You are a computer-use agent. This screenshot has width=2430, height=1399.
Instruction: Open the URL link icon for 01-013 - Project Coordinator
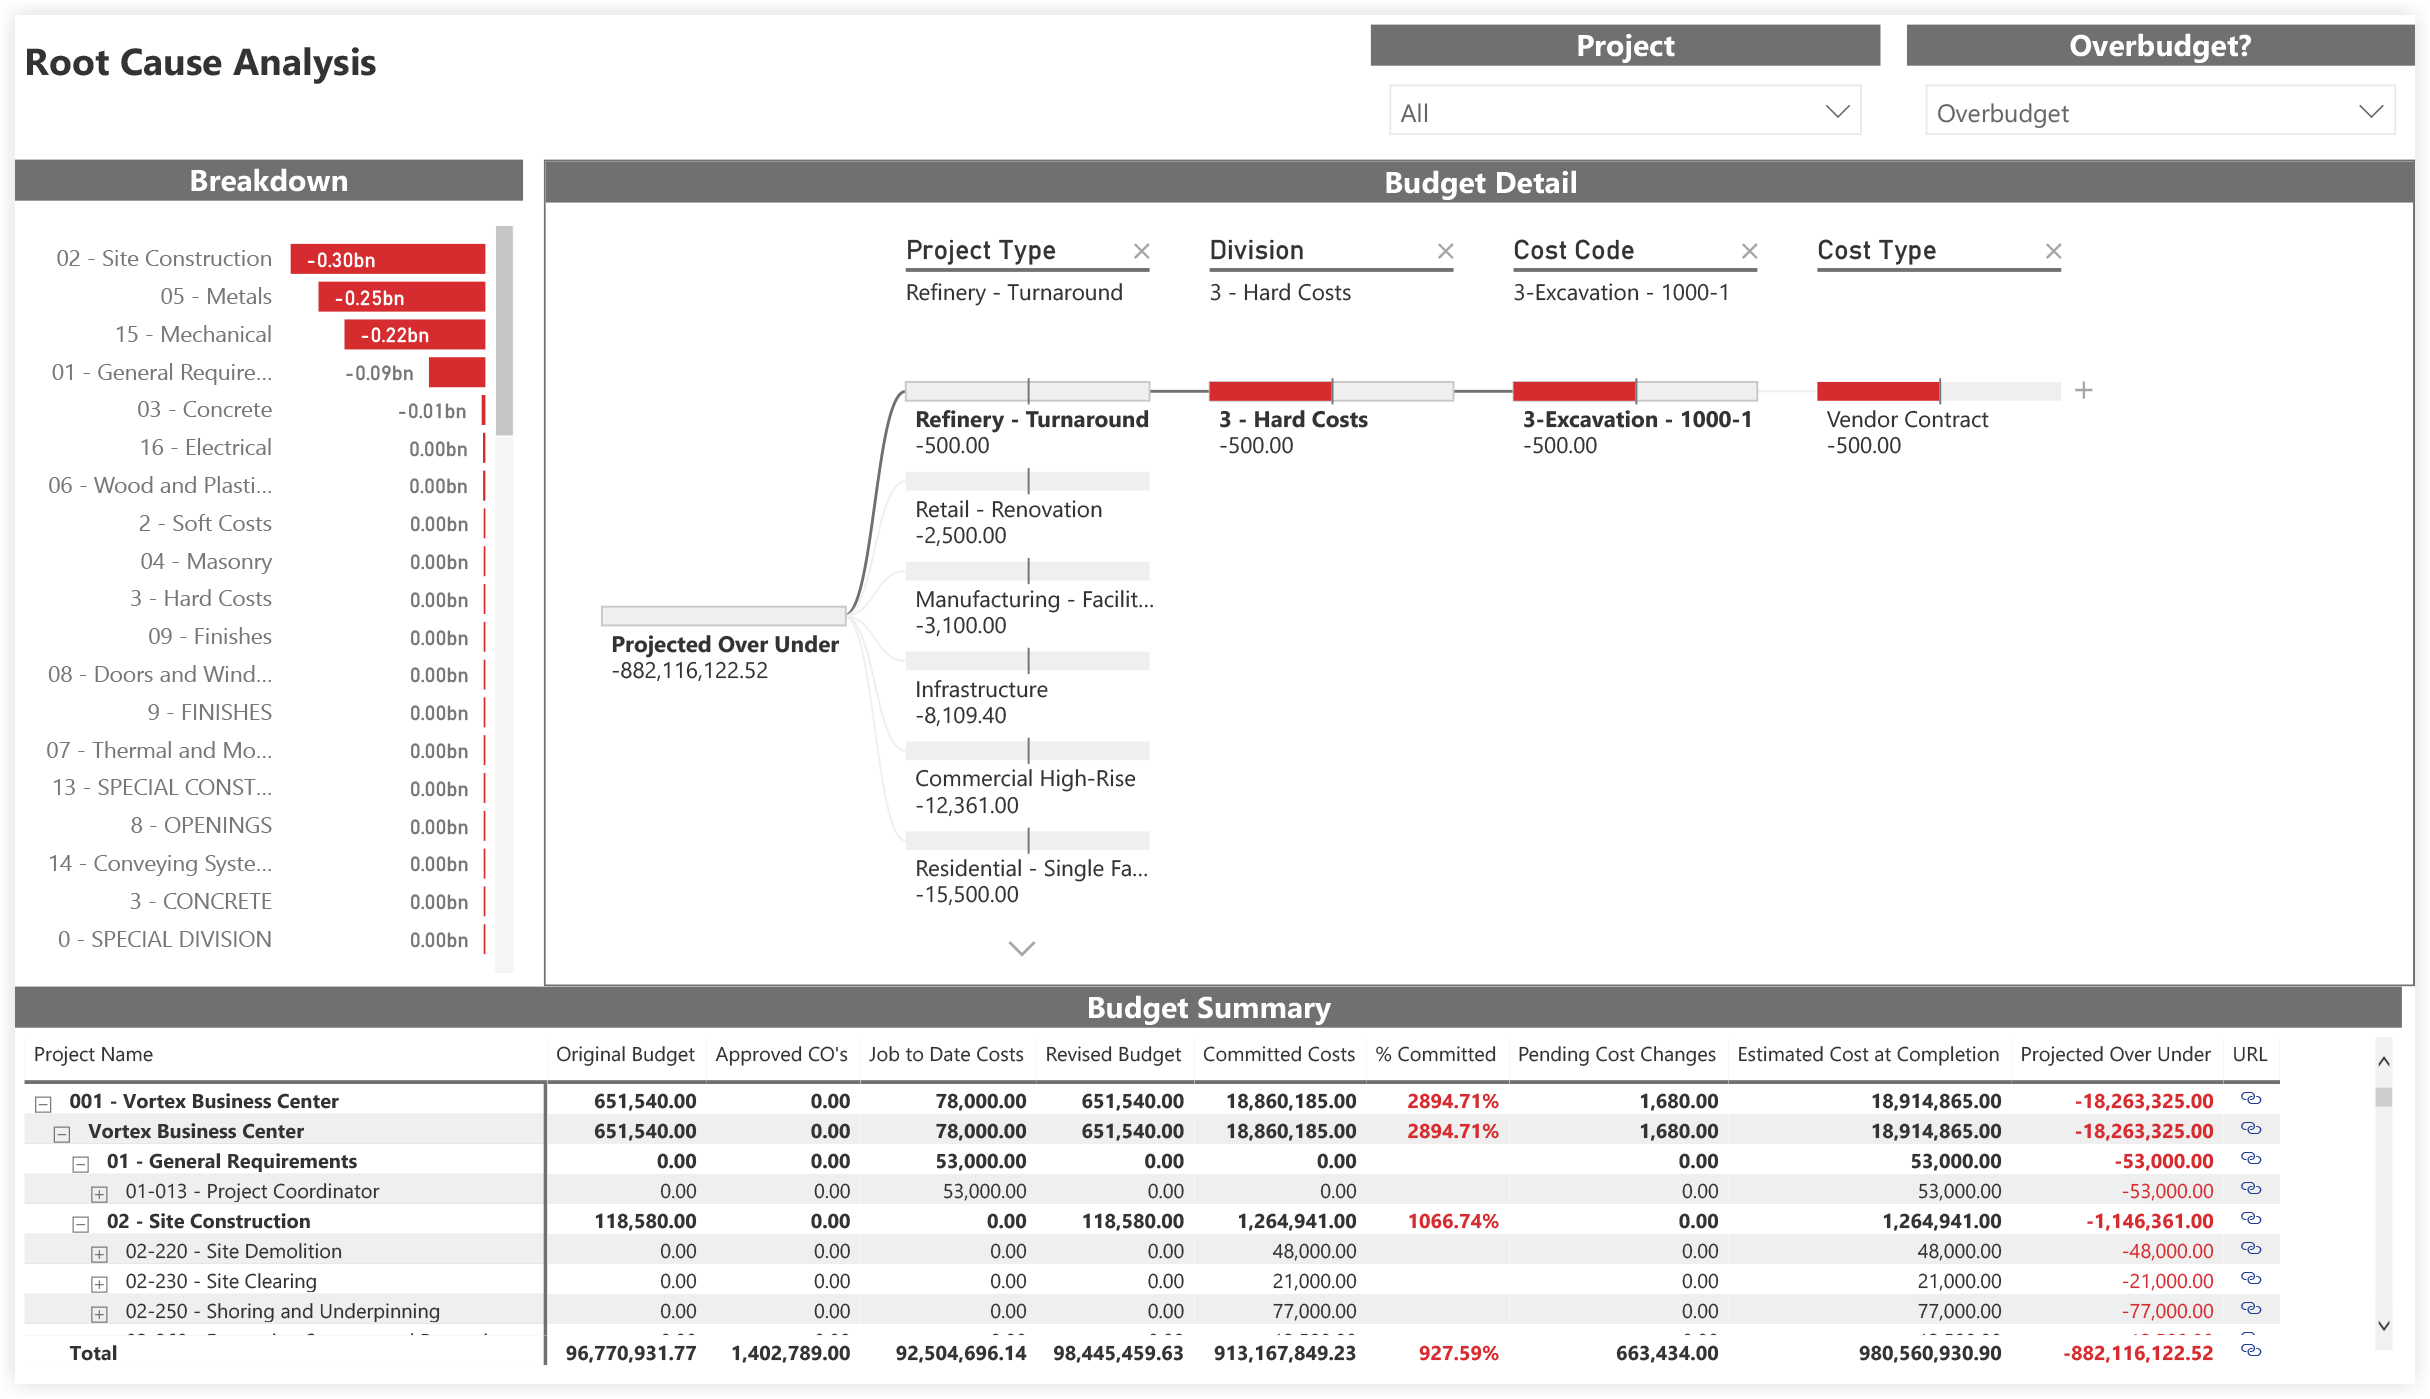coord(2250,1188)
